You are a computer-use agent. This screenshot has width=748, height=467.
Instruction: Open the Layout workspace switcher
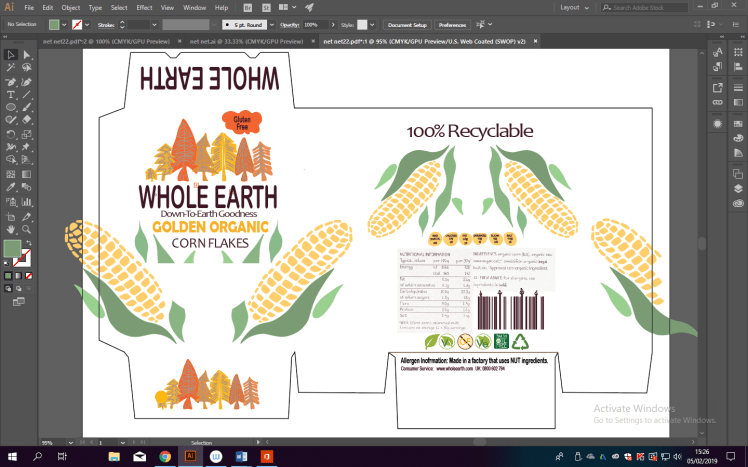(x=574, y=8)
